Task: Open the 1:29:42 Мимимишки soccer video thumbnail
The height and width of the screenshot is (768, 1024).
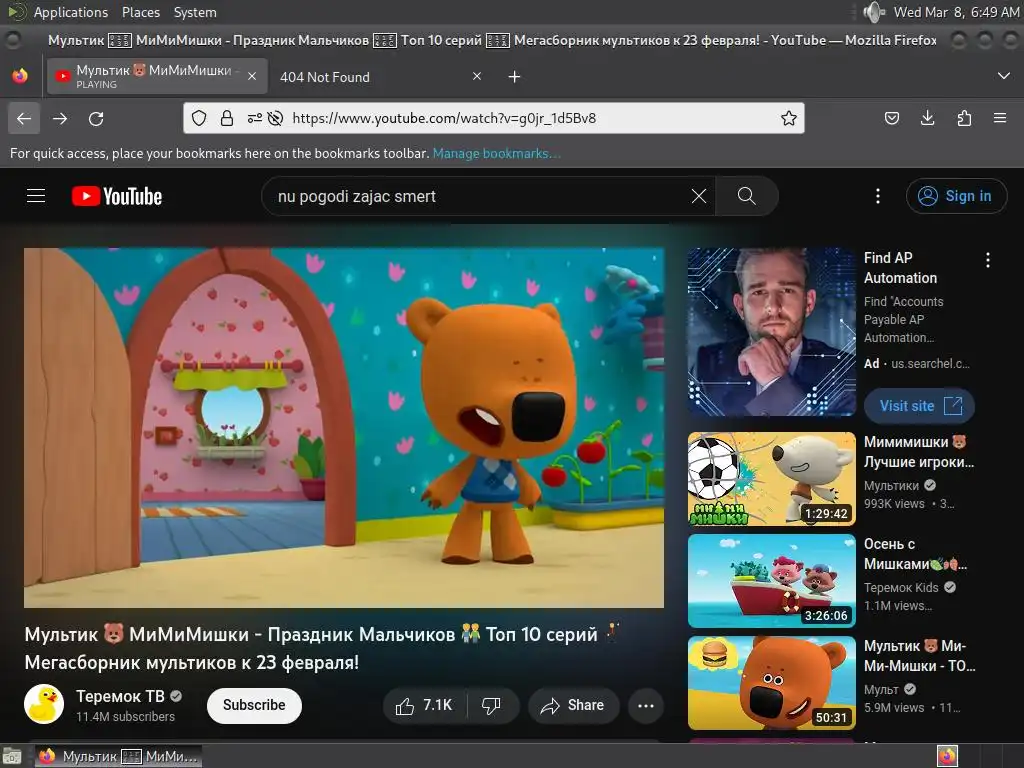Action: click(x=771, y=479)
